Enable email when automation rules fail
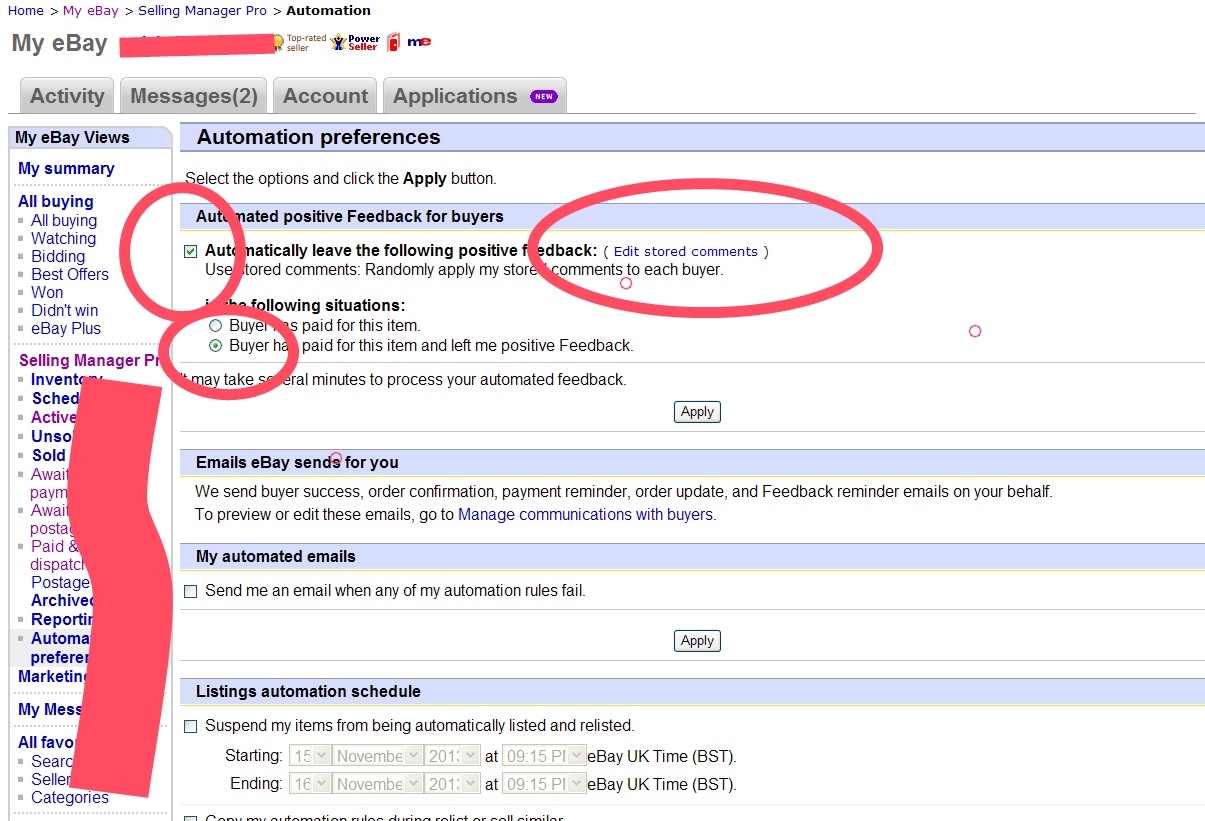 click(x=191, y=592)
